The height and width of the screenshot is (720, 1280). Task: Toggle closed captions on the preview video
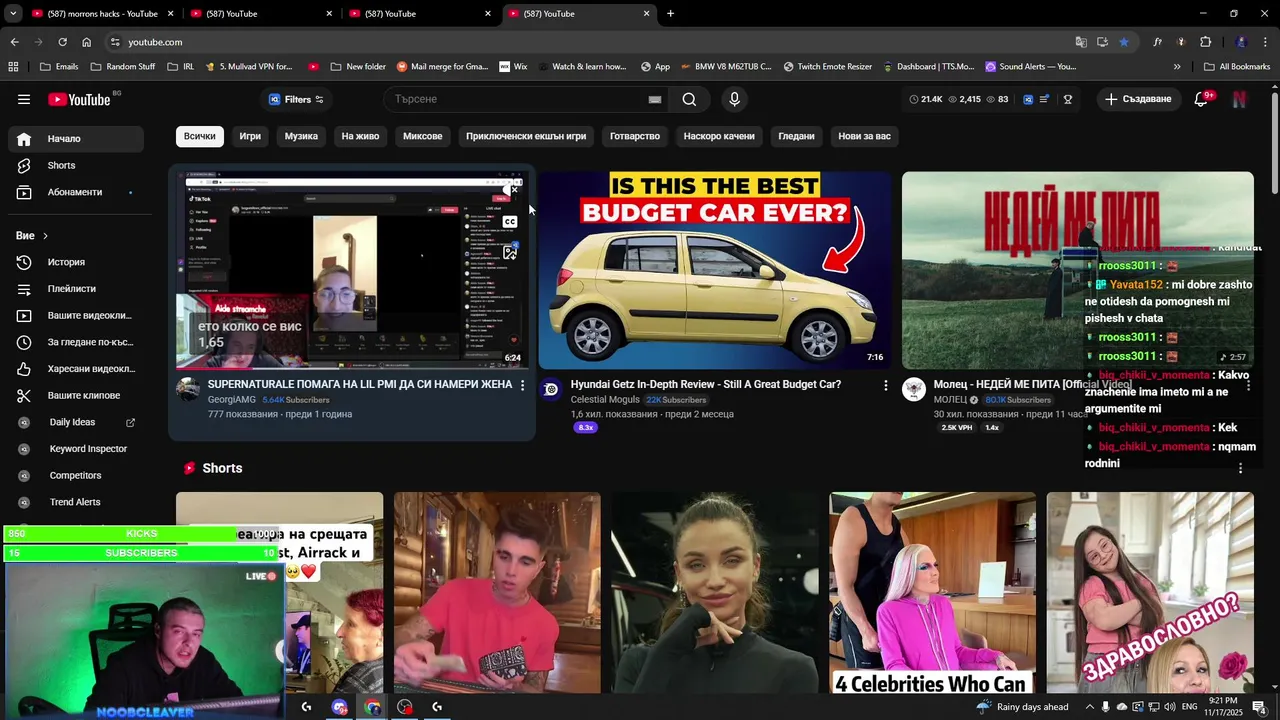(x=510, y=221)
